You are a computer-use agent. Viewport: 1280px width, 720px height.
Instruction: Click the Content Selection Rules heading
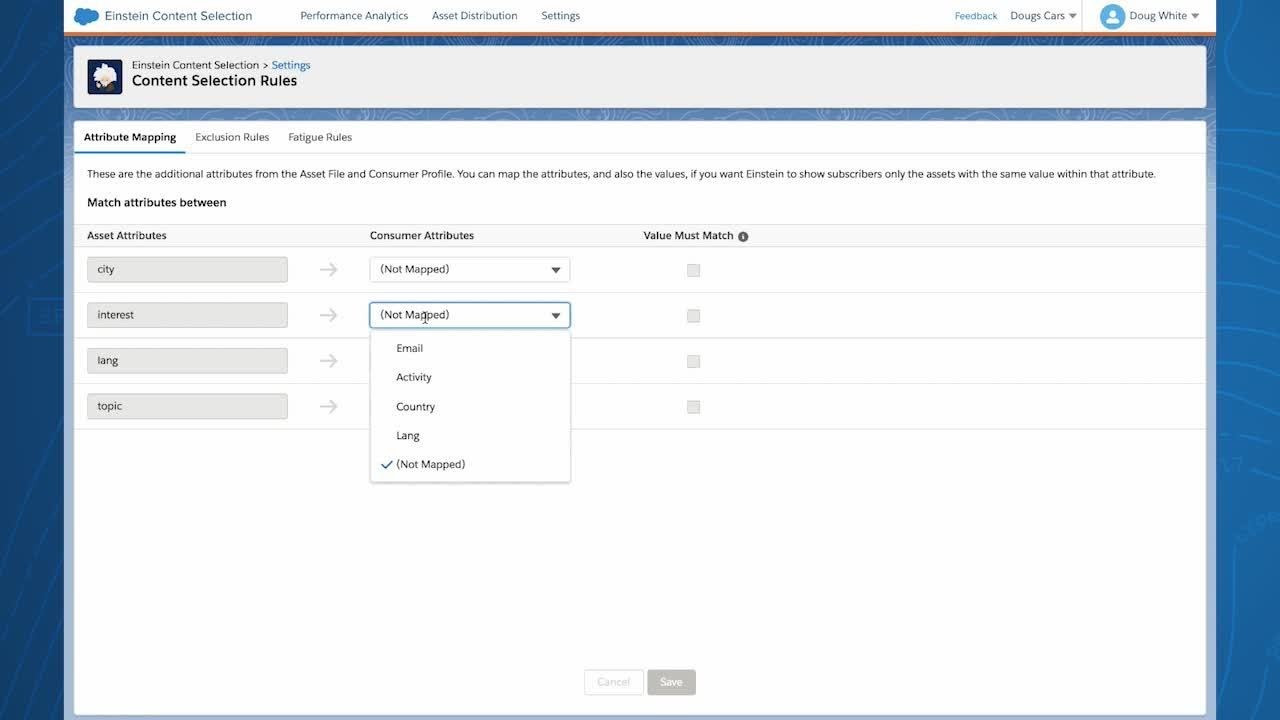coord(214,81)
